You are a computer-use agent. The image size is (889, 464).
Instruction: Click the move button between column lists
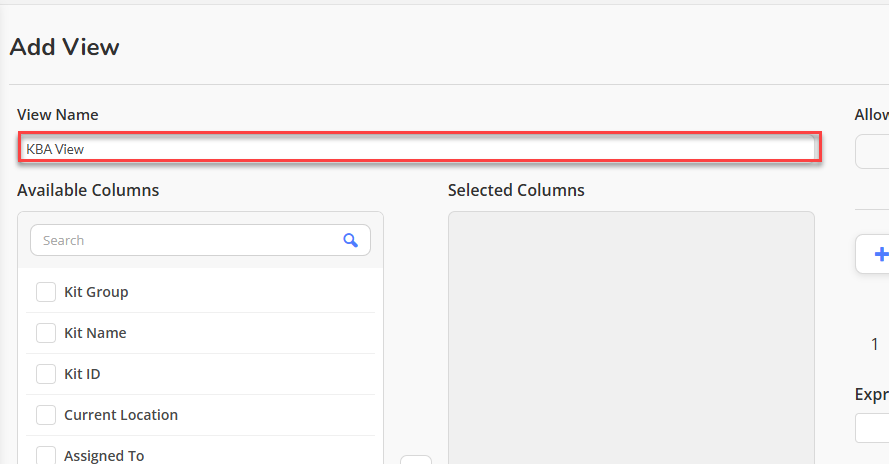pyautogui.click(x=416, y=459)
